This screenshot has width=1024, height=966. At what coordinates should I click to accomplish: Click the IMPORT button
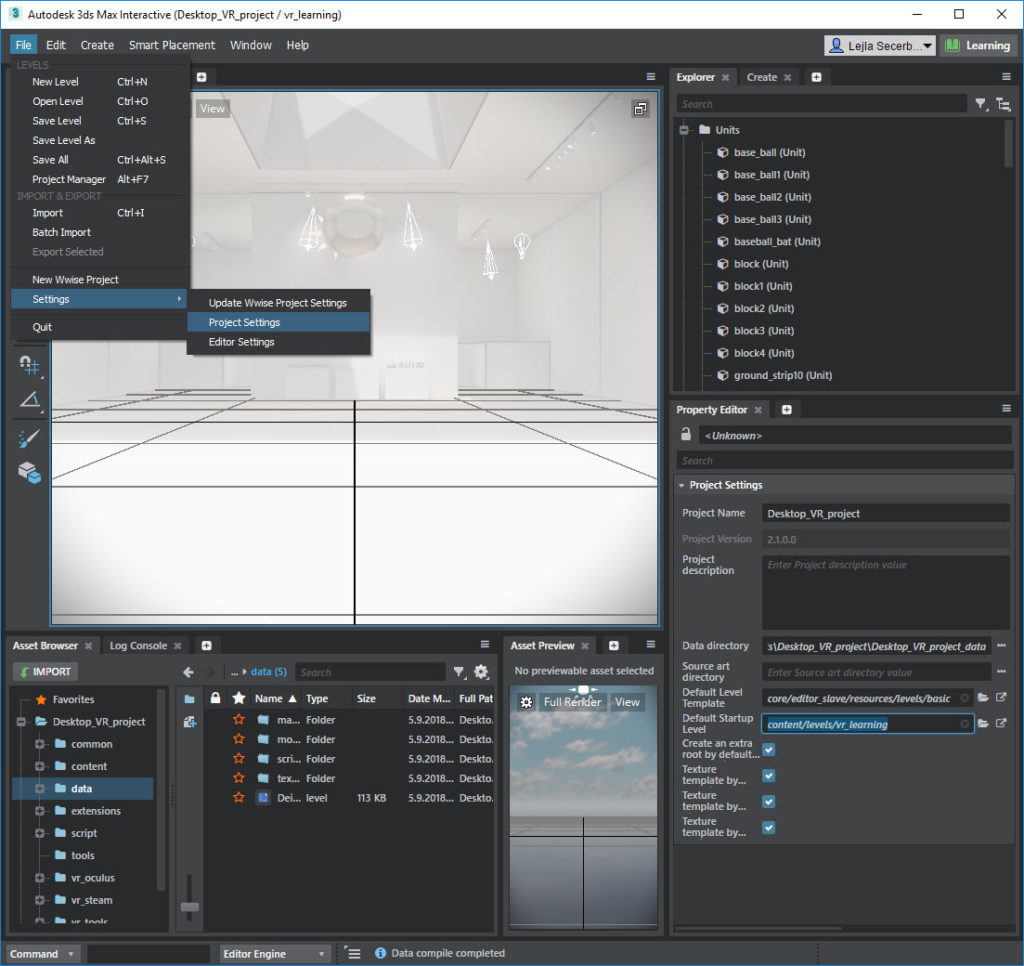coord(45,672)
